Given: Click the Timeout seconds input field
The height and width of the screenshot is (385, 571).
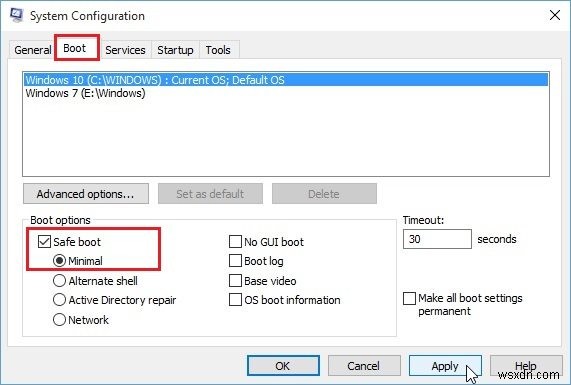Looking at the screenshot, I should click(437, 239).
